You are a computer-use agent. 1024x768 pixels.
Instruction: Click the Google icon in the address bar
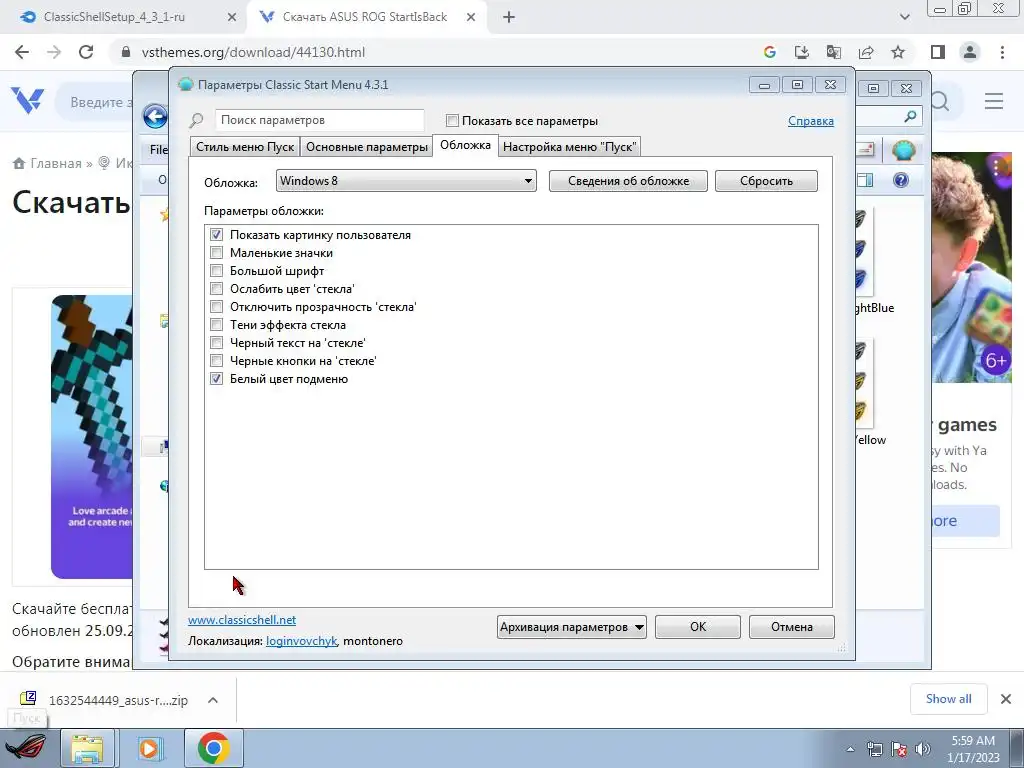coord(769,52)
